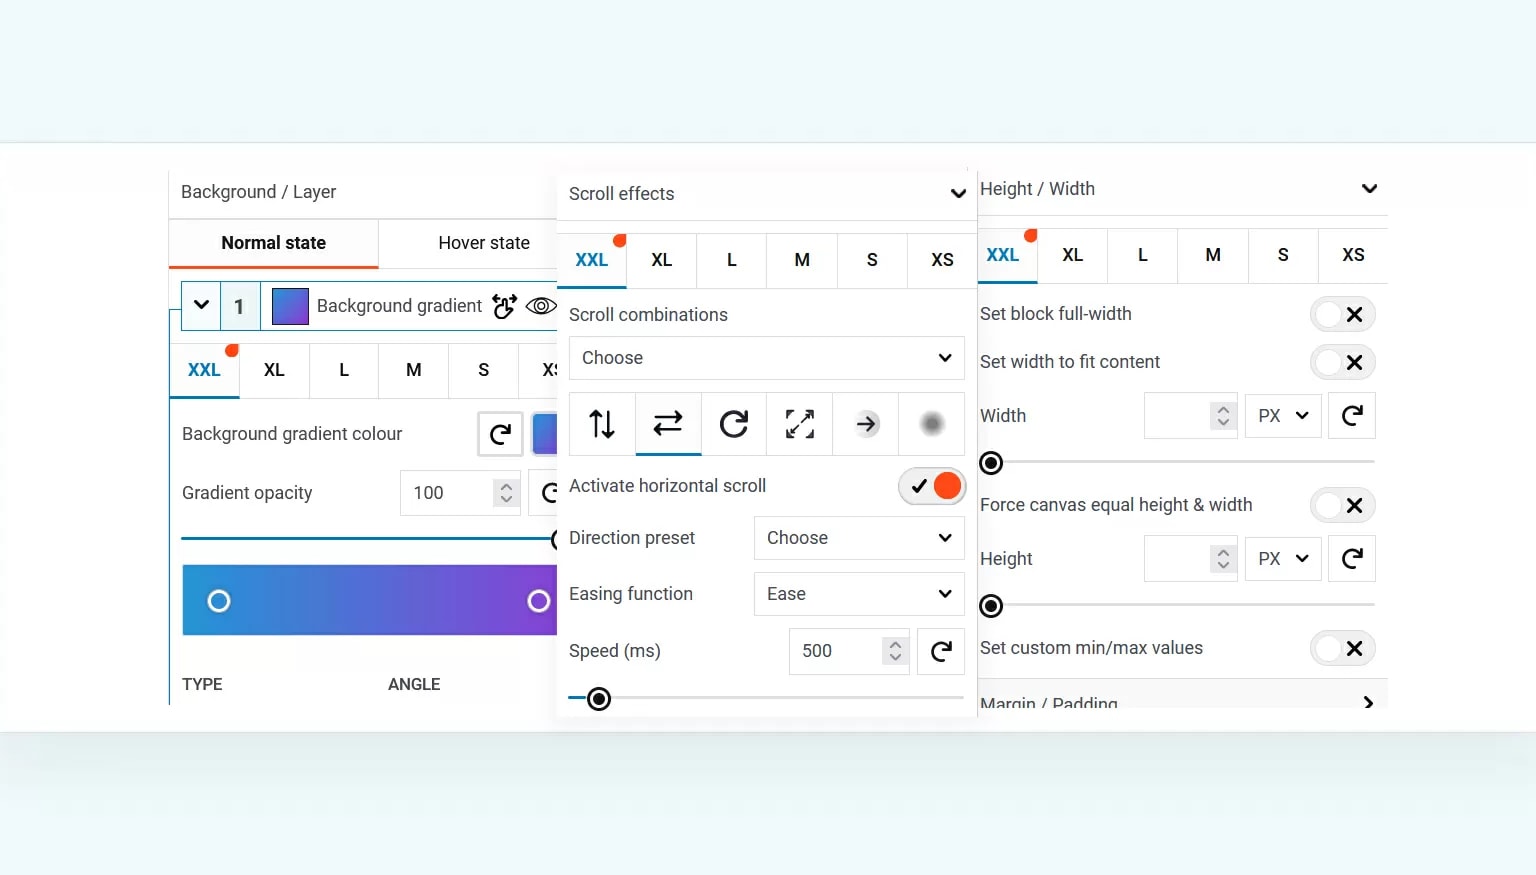
Task: Select the blur scroll effect icon
Action: [932, 424]
